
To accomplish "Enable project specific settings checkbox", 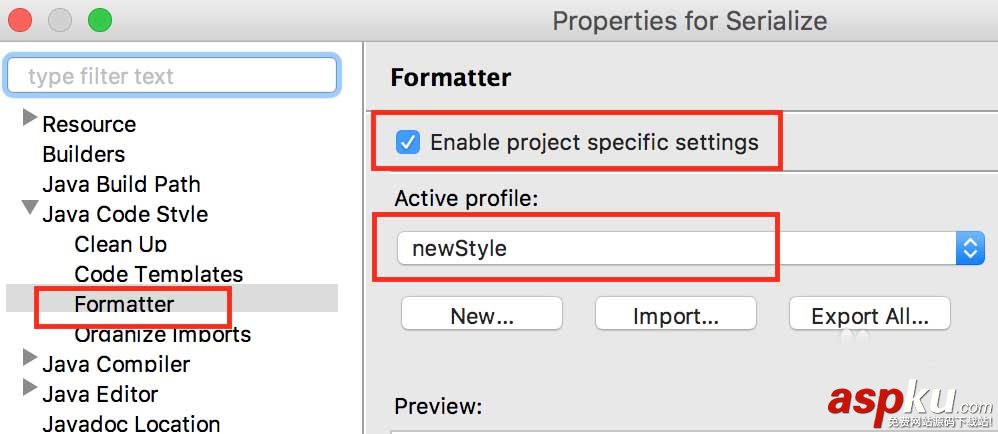I will point(408,142).
